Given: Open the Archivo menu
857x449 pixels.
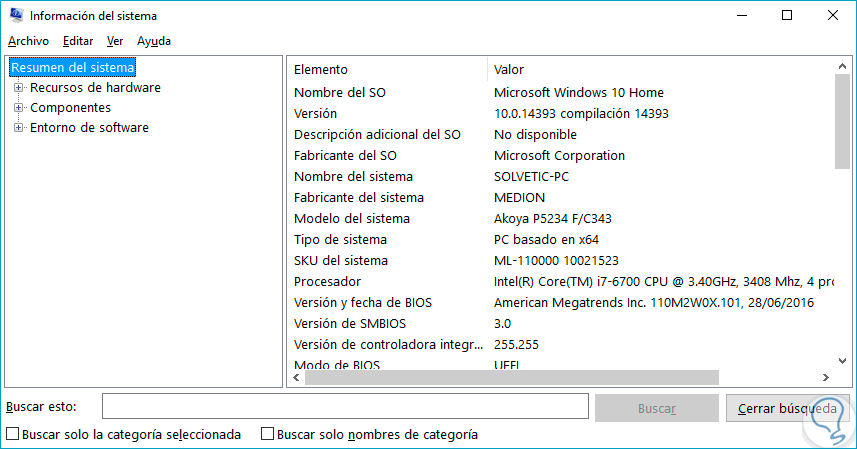Looking at the screenshot, I should click(28, 41).
